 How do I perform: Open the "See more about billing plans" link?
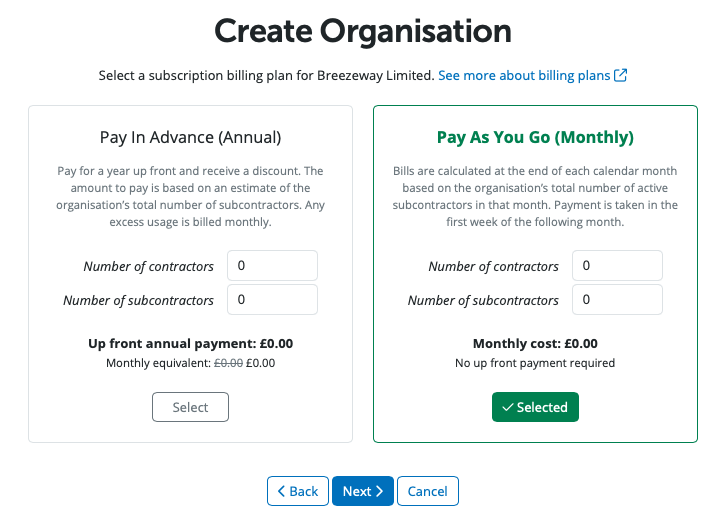tap(524, 76)
